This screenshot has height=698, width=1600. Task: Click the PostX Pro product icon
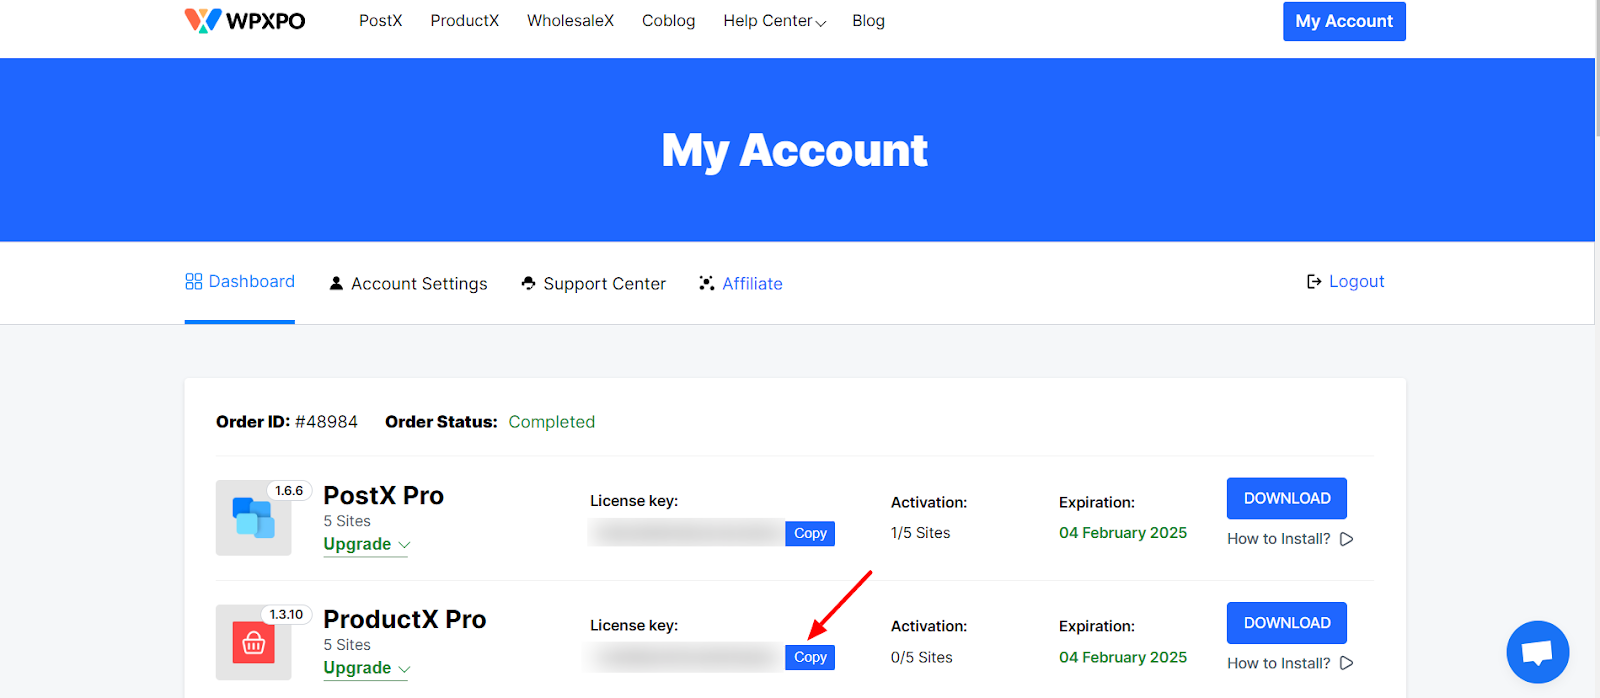pos(253,518)
